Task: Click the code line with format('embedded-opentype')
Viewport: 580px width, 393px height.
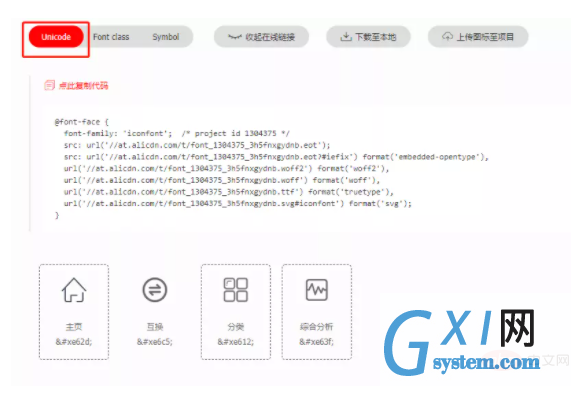Action: pos(276,157)
